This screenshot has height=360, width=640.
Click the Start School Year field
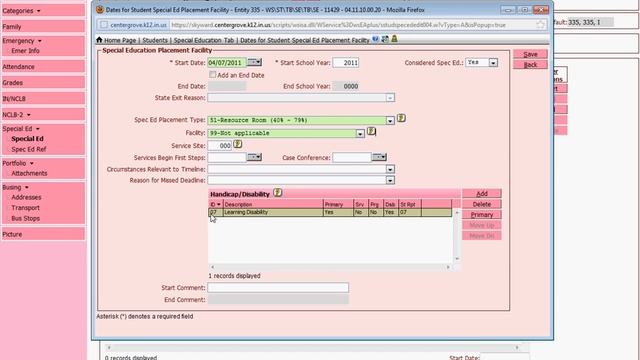(x=346, y=62)
